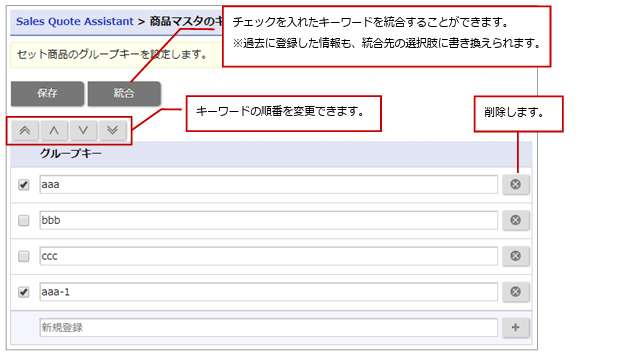
Task: Move selected keyword up one position
Action: (x=54, y=131)
